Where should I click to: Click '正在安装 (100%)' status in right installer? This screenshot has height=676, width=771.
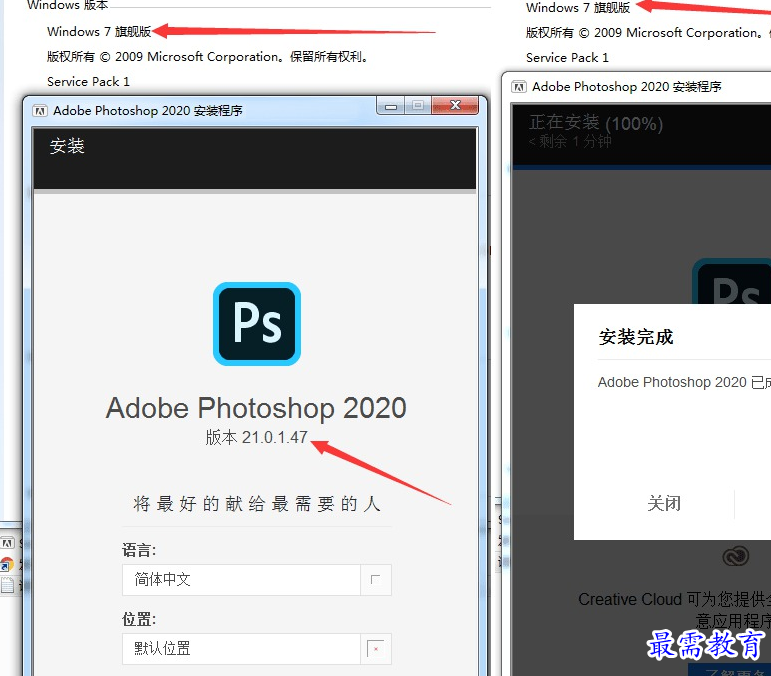pos(596,123)
